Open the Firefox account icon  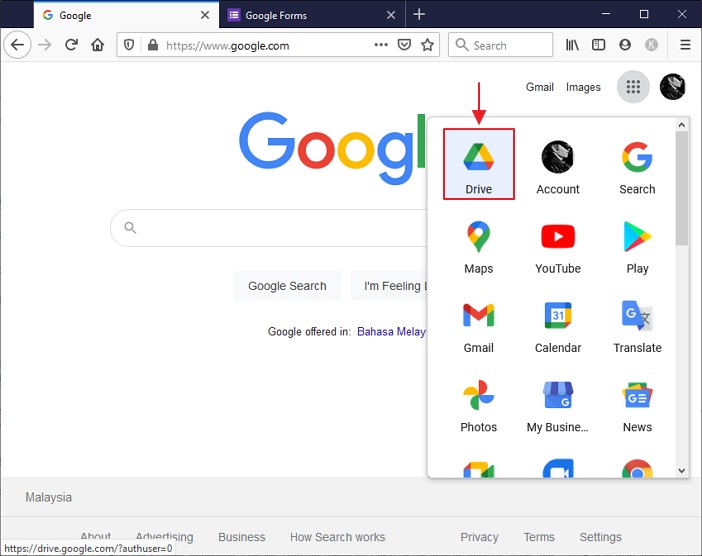[625, 45]
